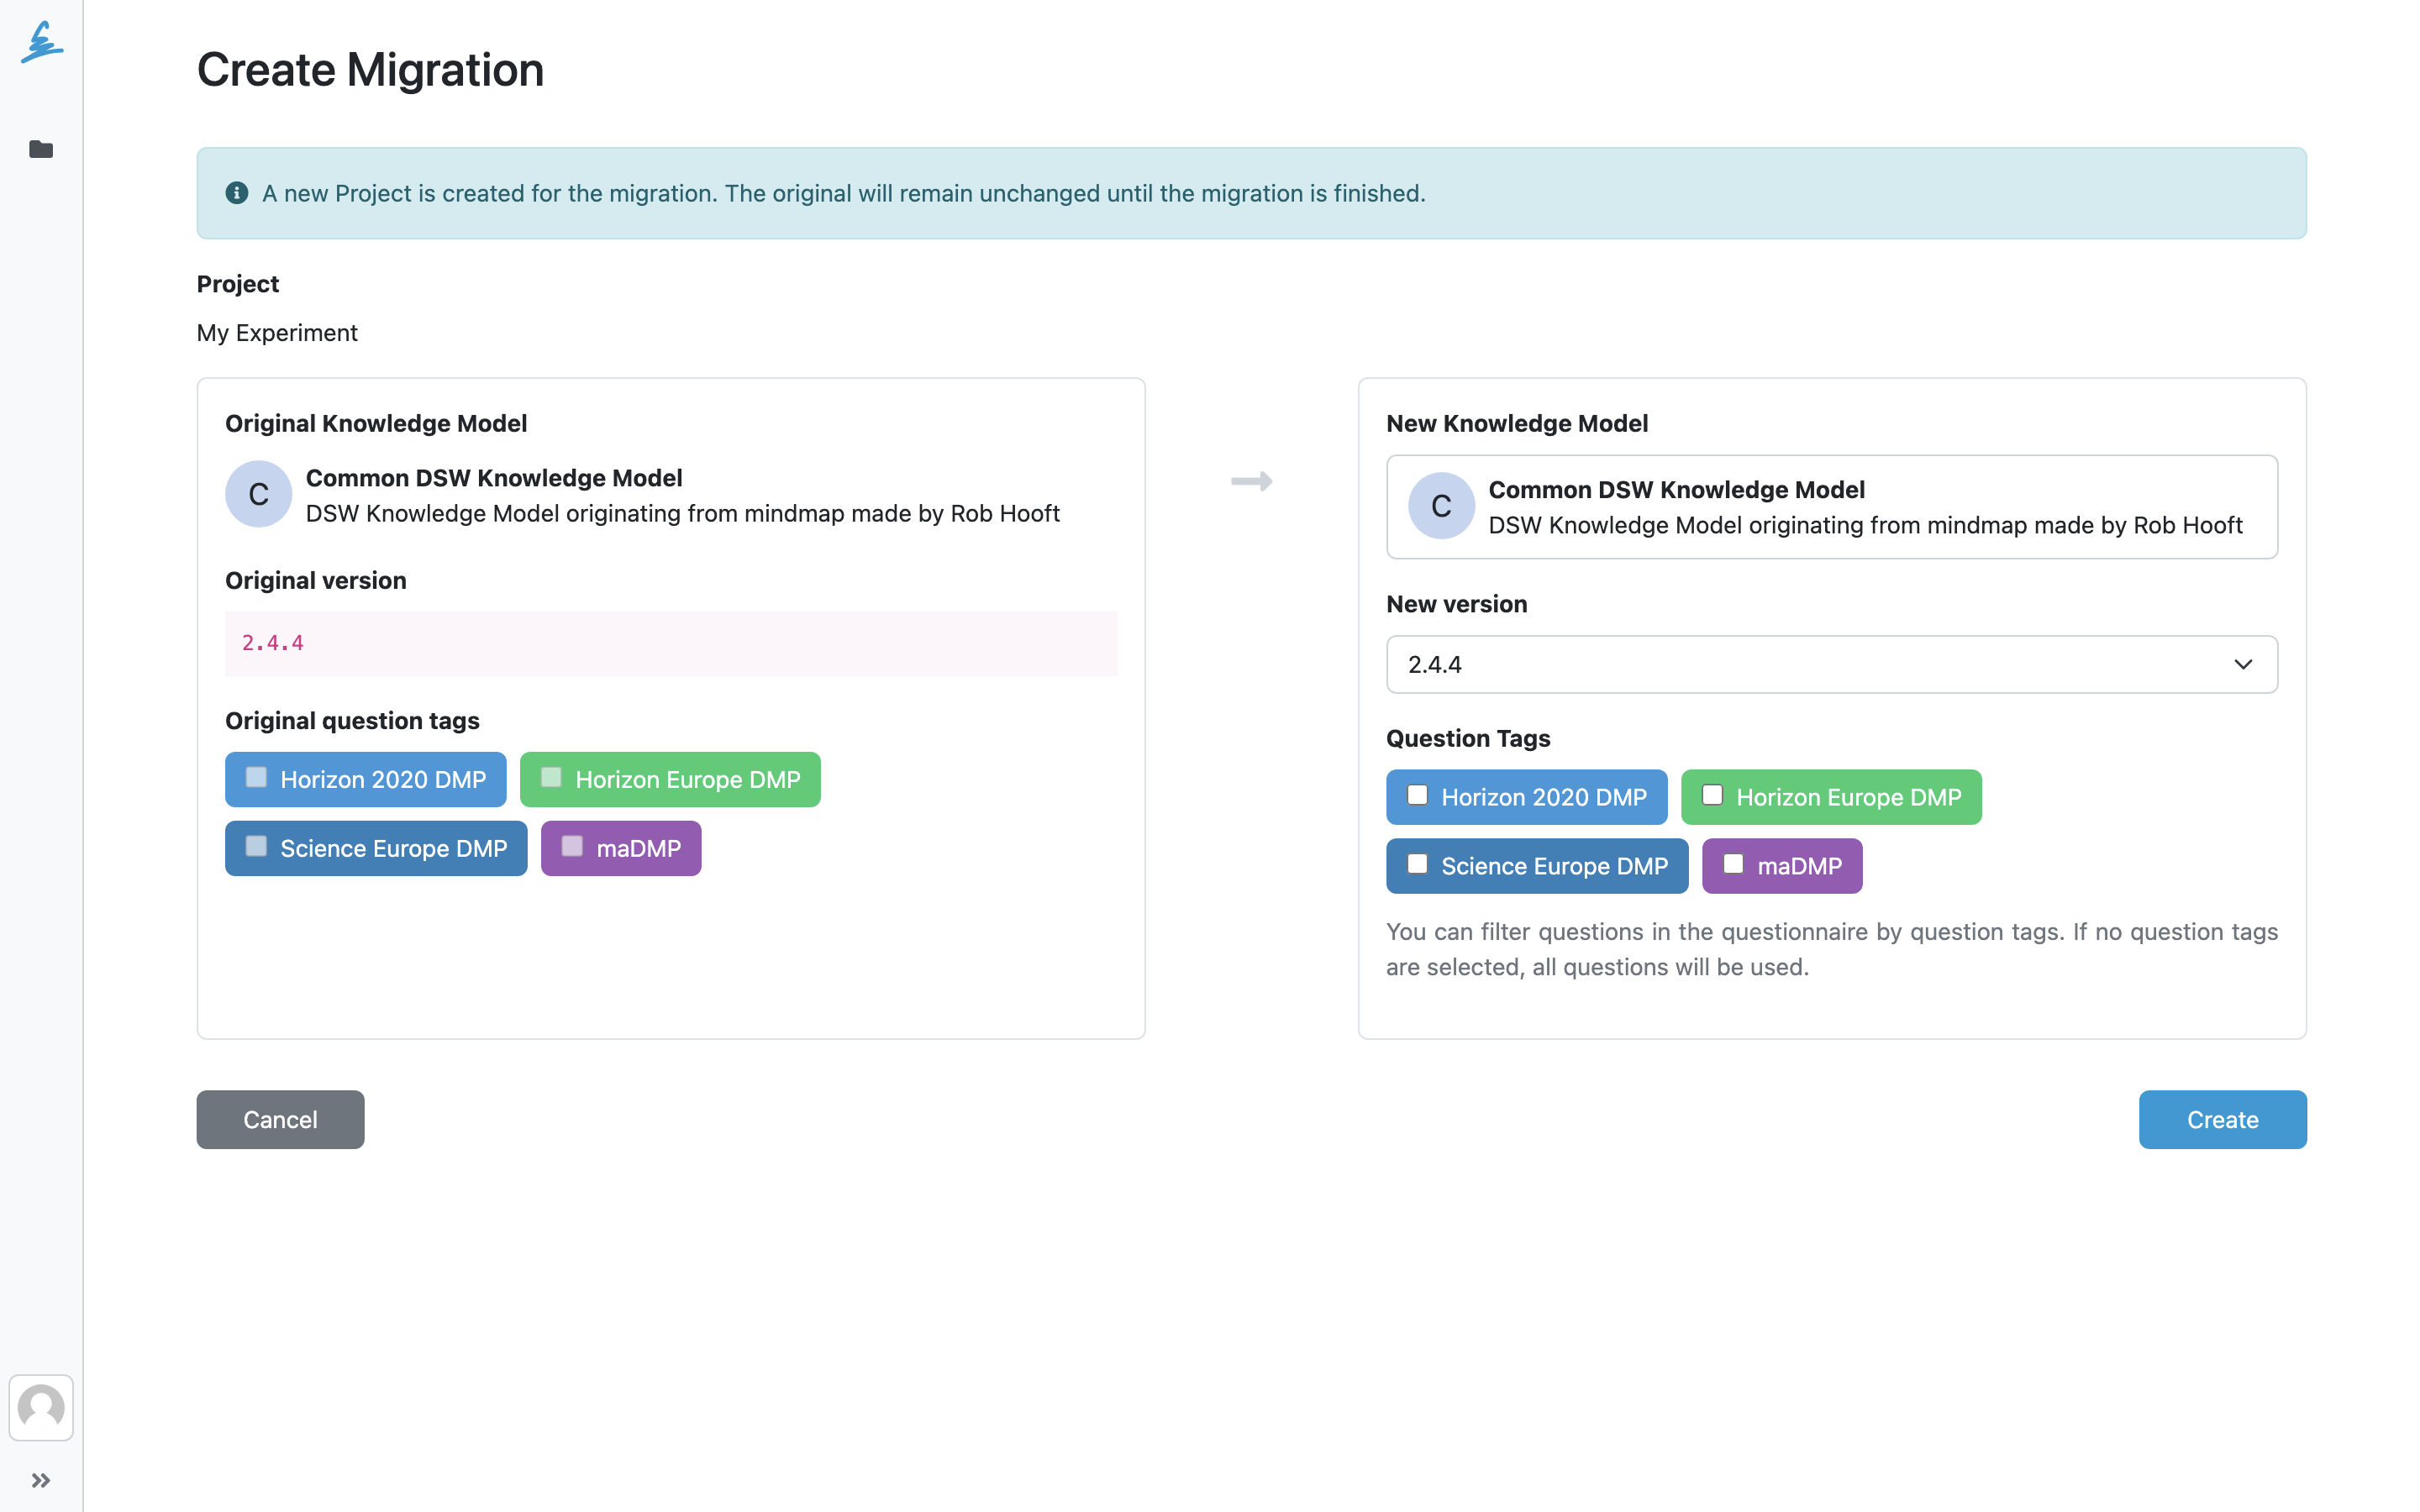Expand the sidebar with double chevron

(41, 1480)
